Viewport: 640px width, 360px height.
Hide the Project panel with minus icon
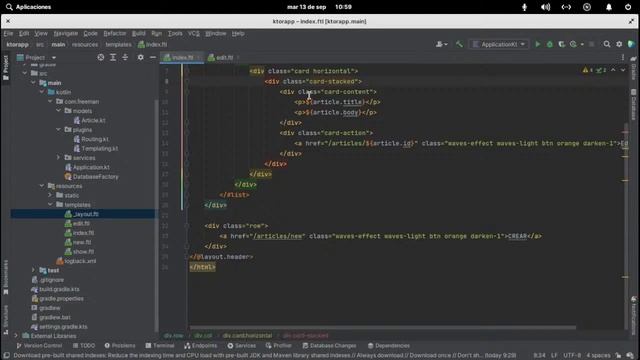click(153, 58)
